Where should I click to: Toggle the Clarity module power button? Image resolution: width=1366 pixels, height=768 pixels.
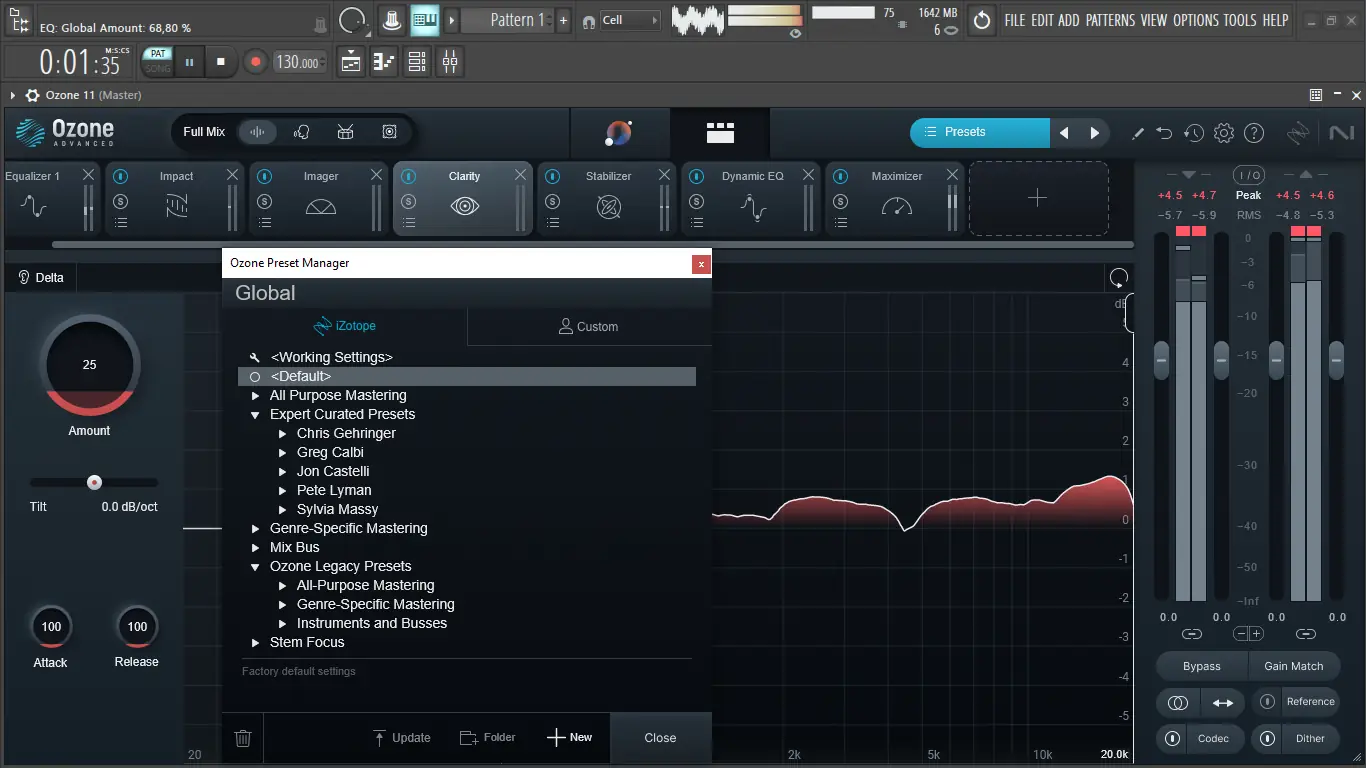[x=409, y=177]
